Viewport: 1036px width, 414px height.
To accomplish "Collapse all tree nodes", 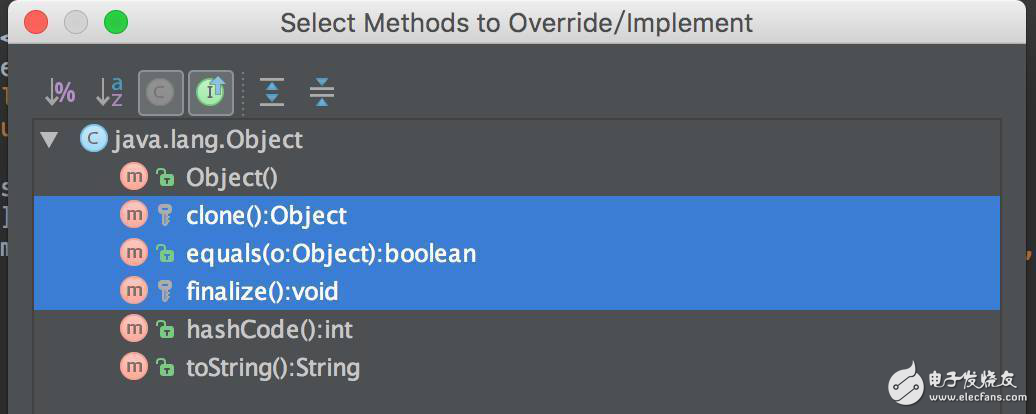I will coord(321,93).
